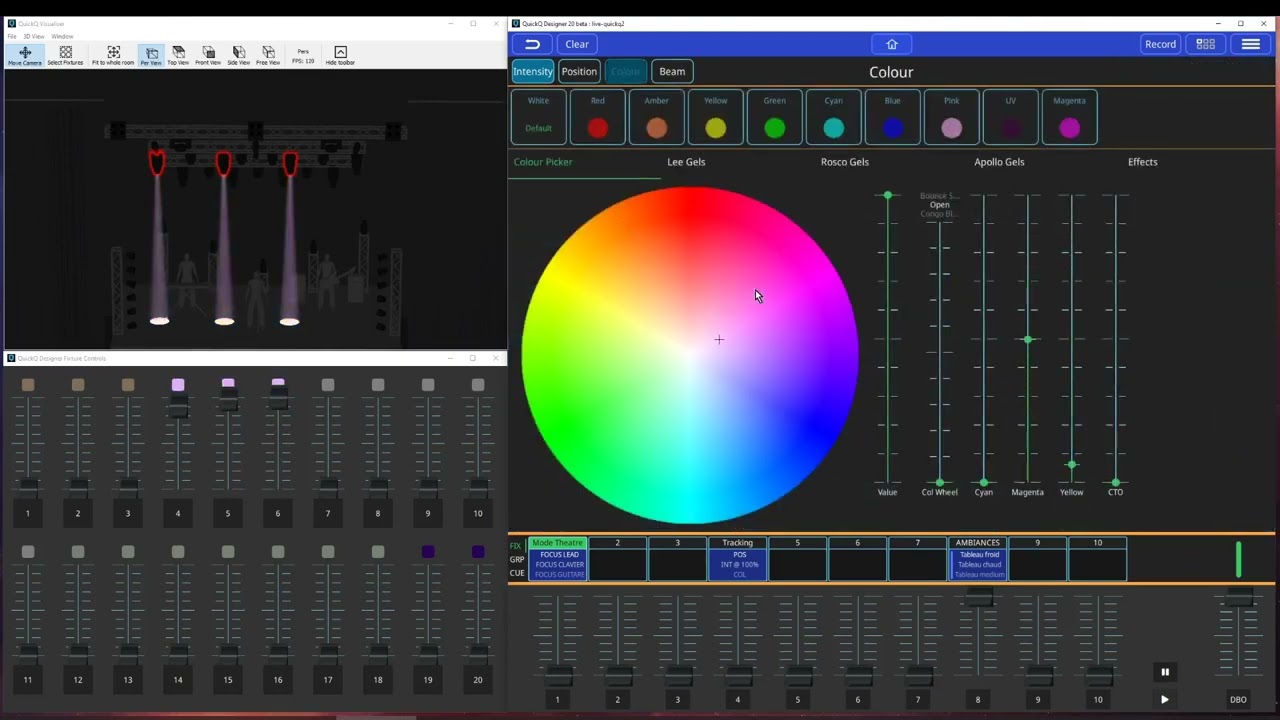Click the Clear button
Screen dimensions: 1280x720
tap(577, 44)
